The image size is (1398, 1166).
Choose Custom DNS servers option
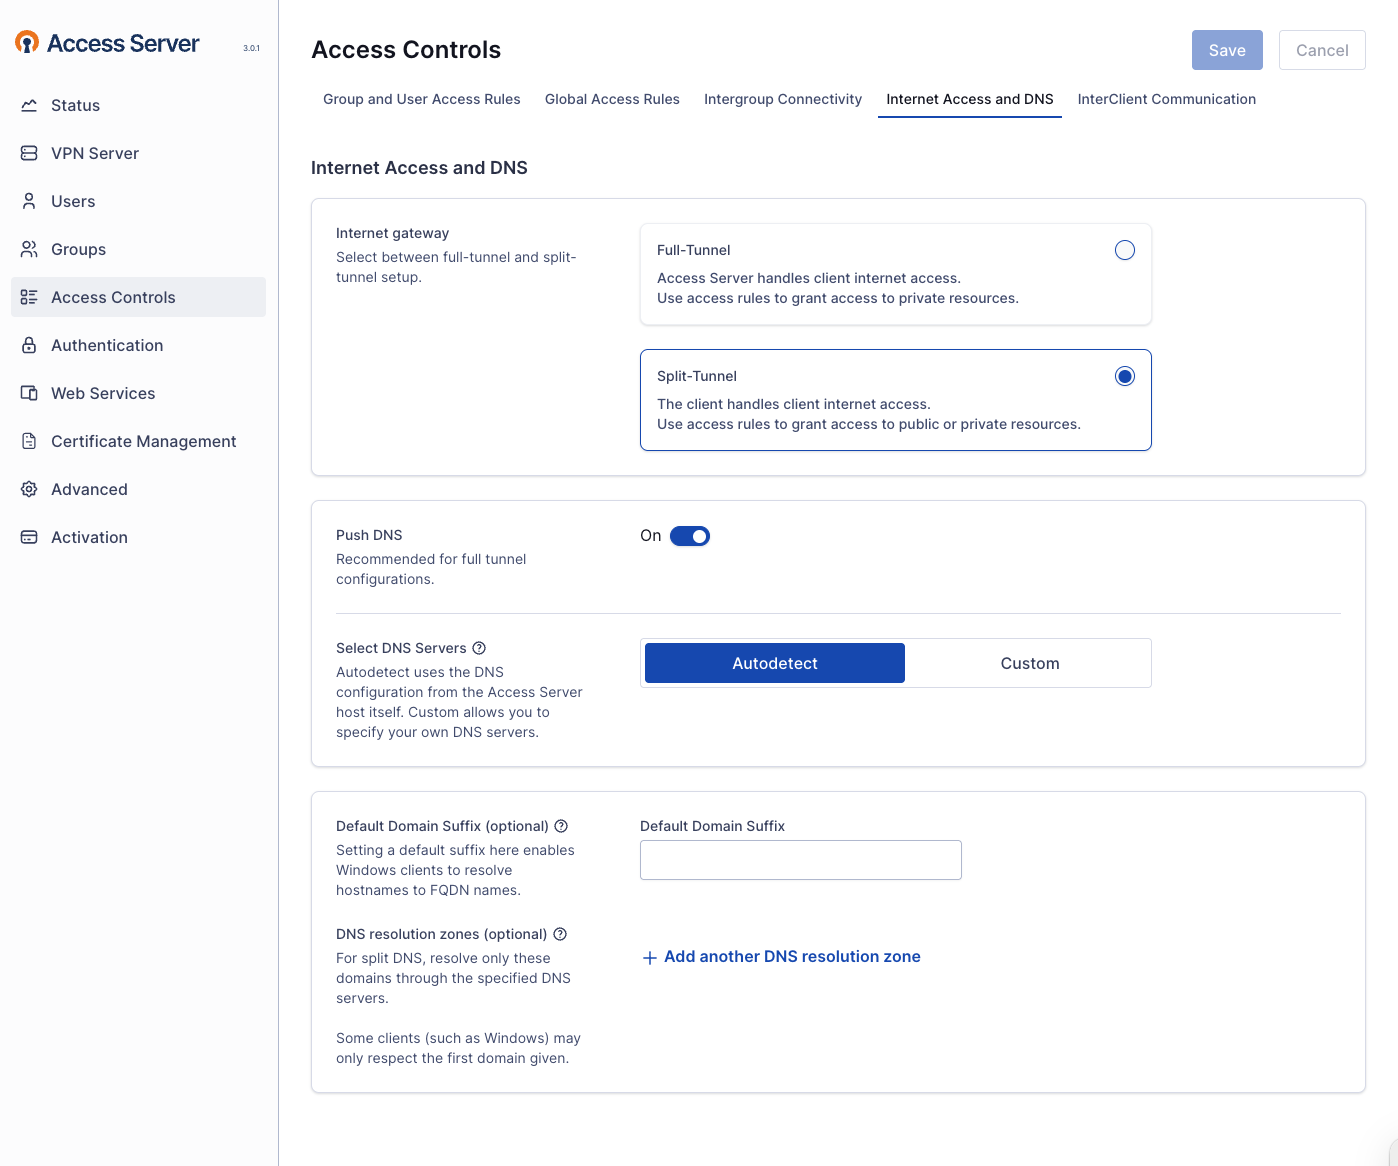1029,663
